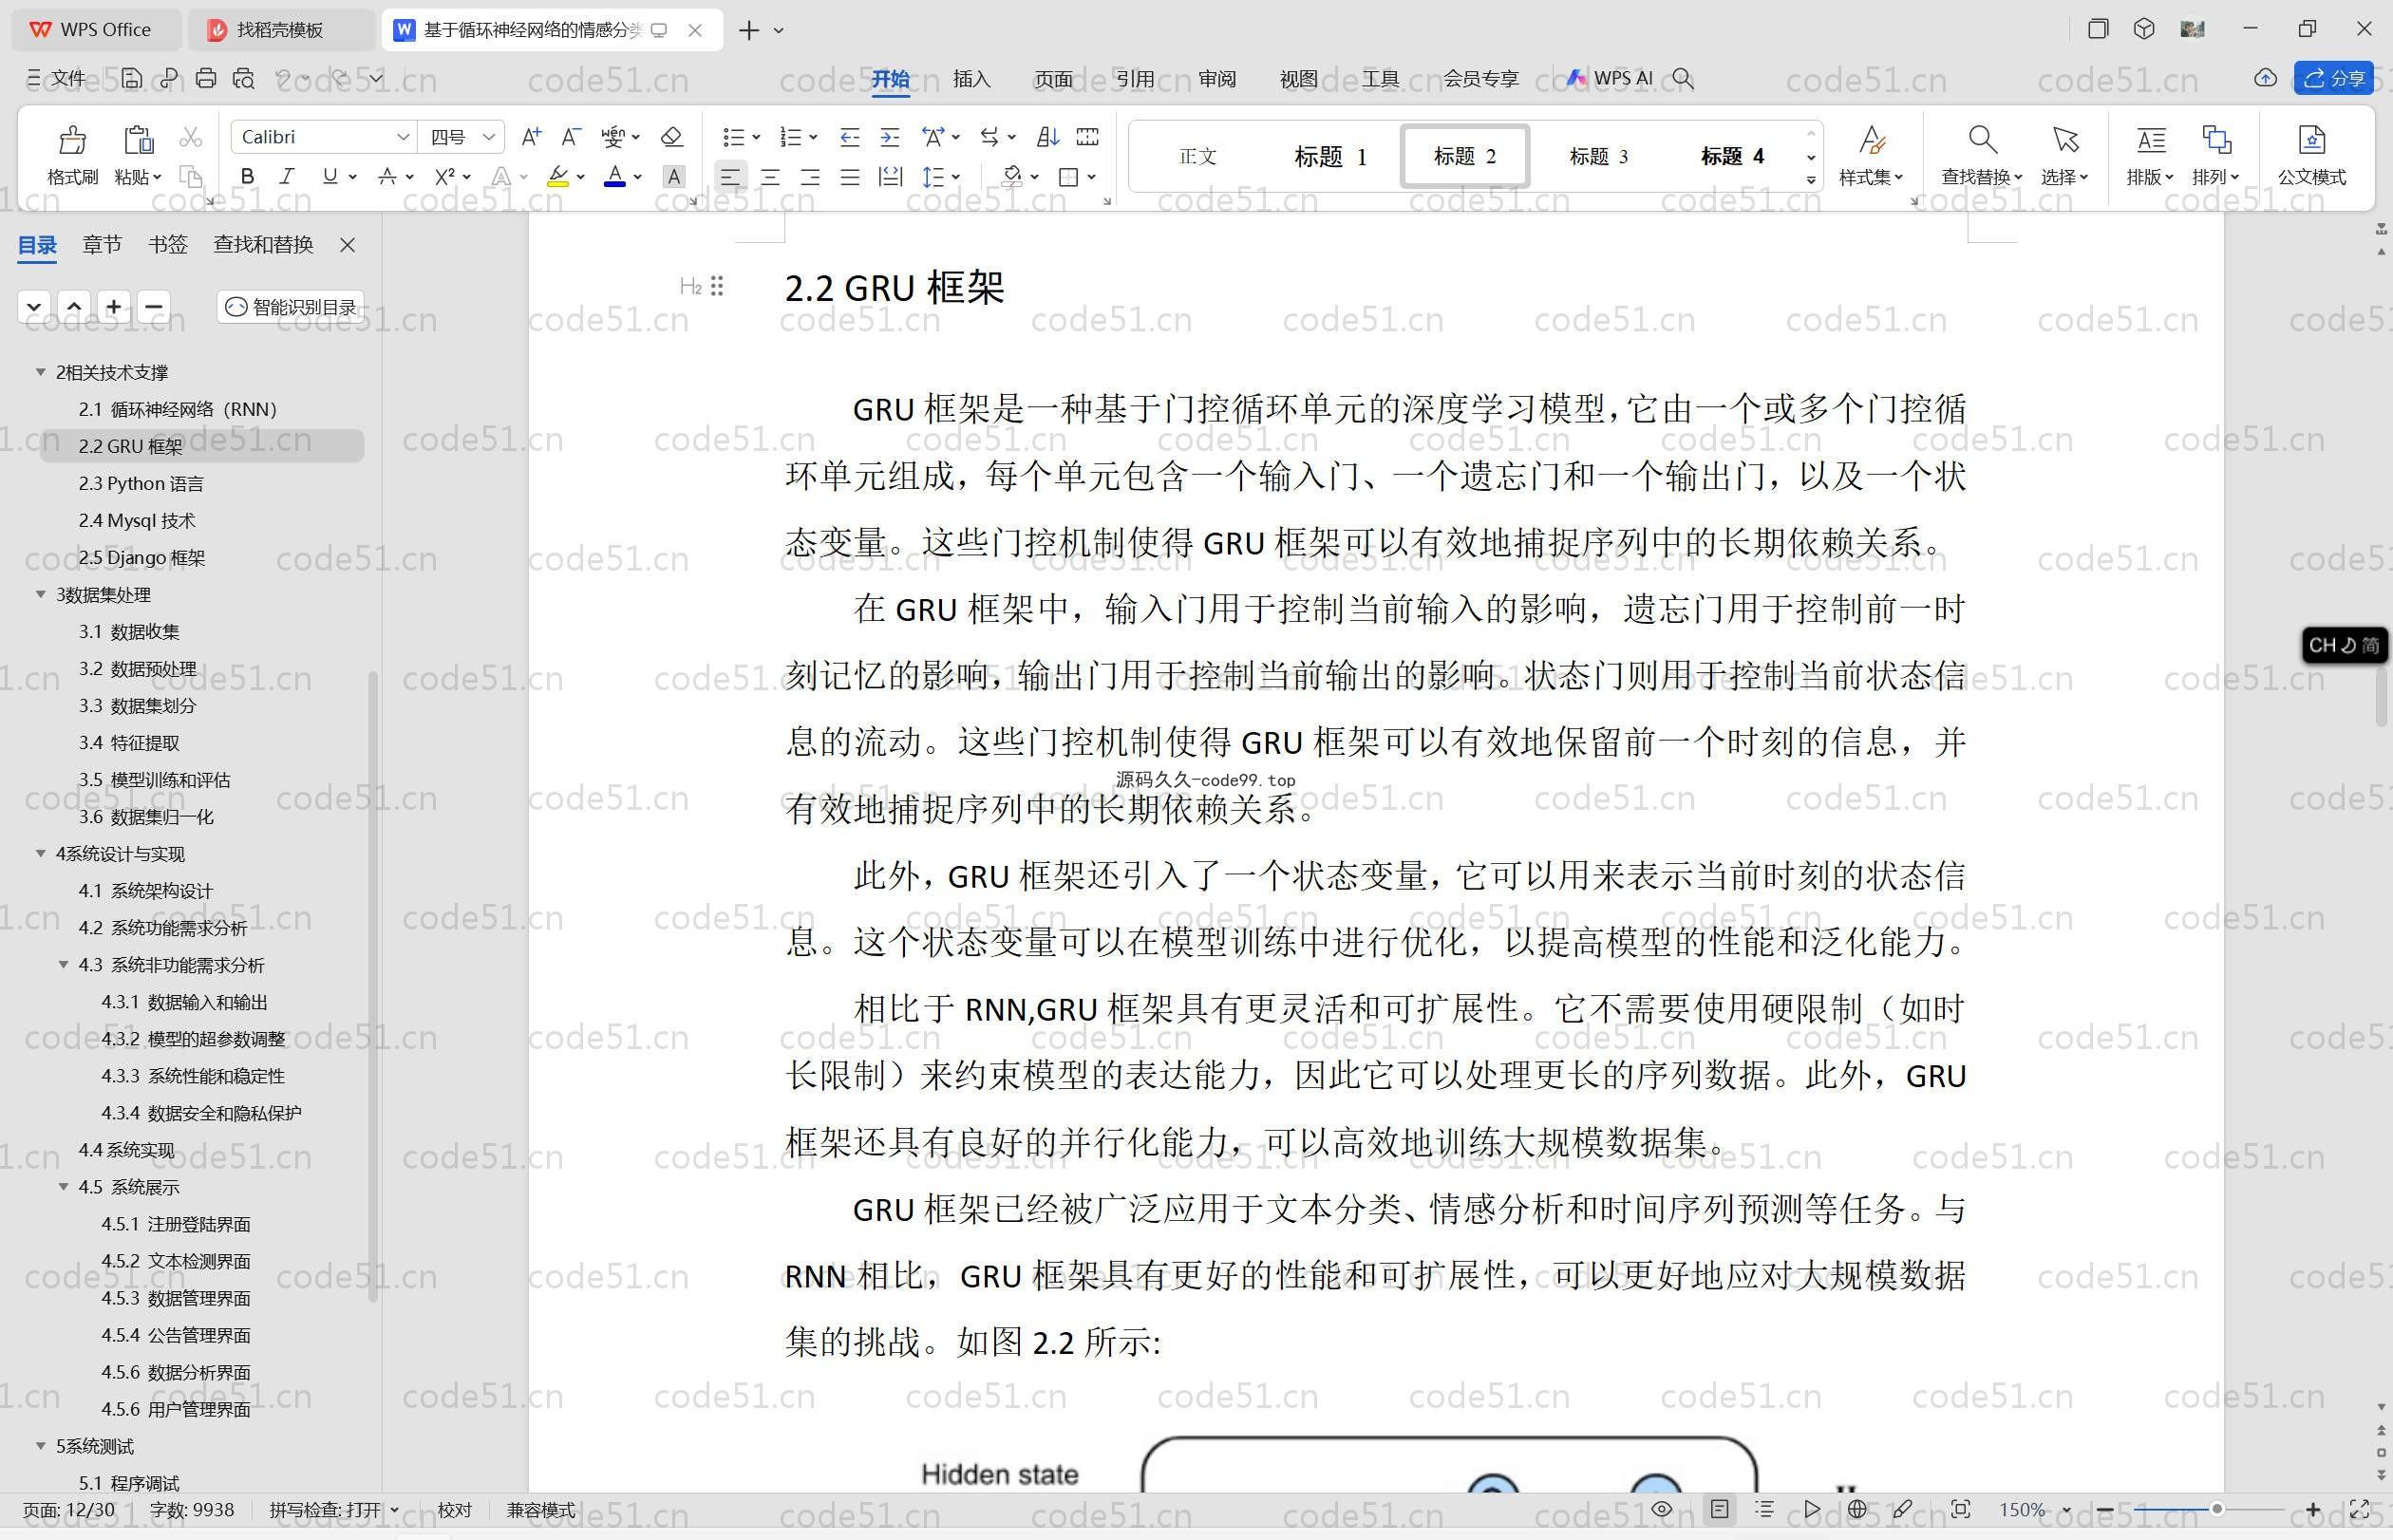Screen dimensions: 2393x1540
Task: Click the Paste (粘贴) clipboard icon
Action: pos(137,140)
